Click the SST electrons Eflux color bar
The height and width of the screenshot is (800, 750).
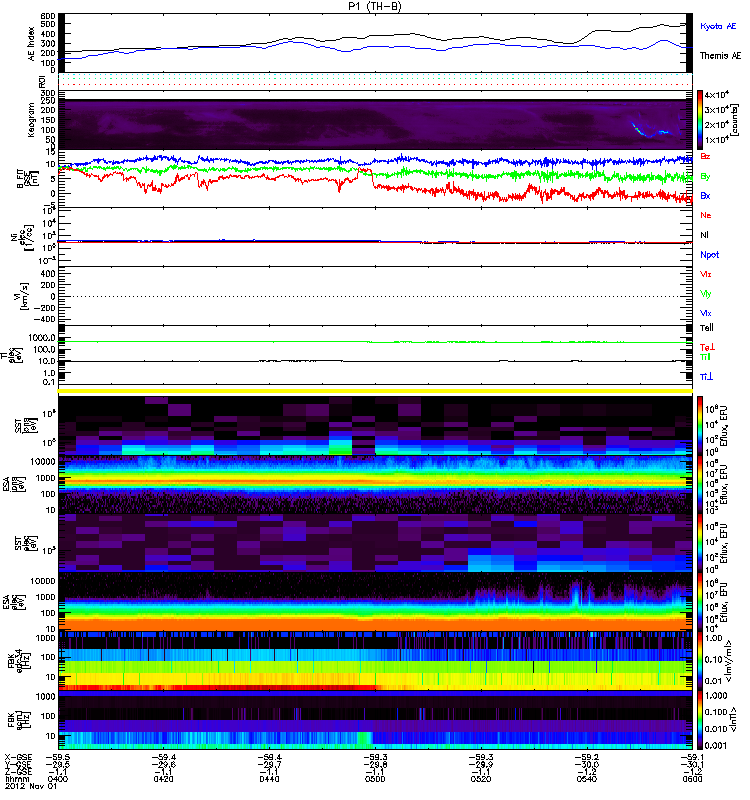(700, 543)
